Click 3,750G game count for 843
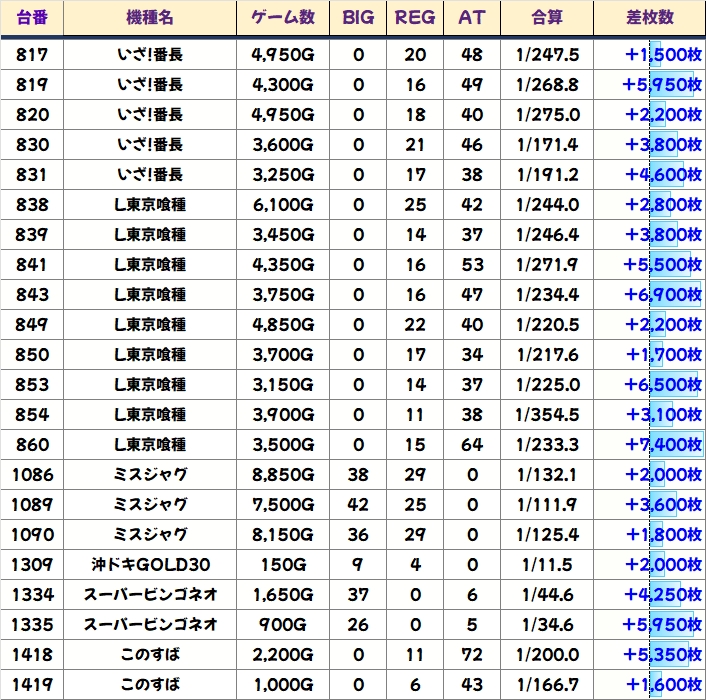 283,294
